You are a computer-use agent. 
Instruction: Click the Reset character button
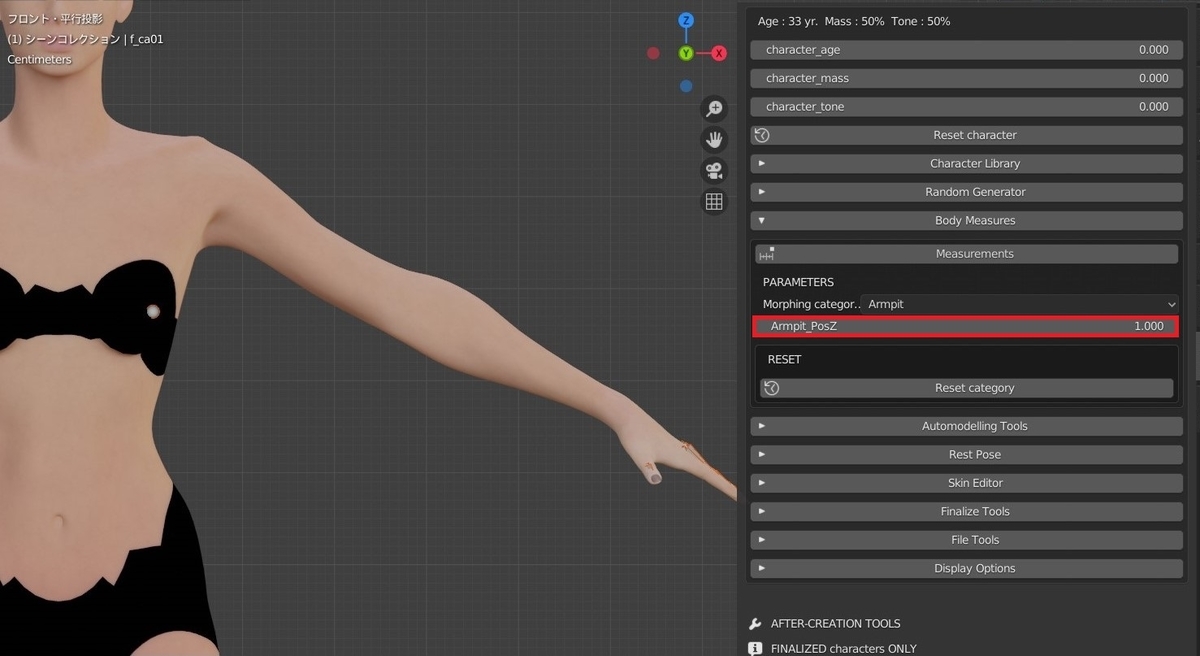pyautogui.click(x=966, y=135)
